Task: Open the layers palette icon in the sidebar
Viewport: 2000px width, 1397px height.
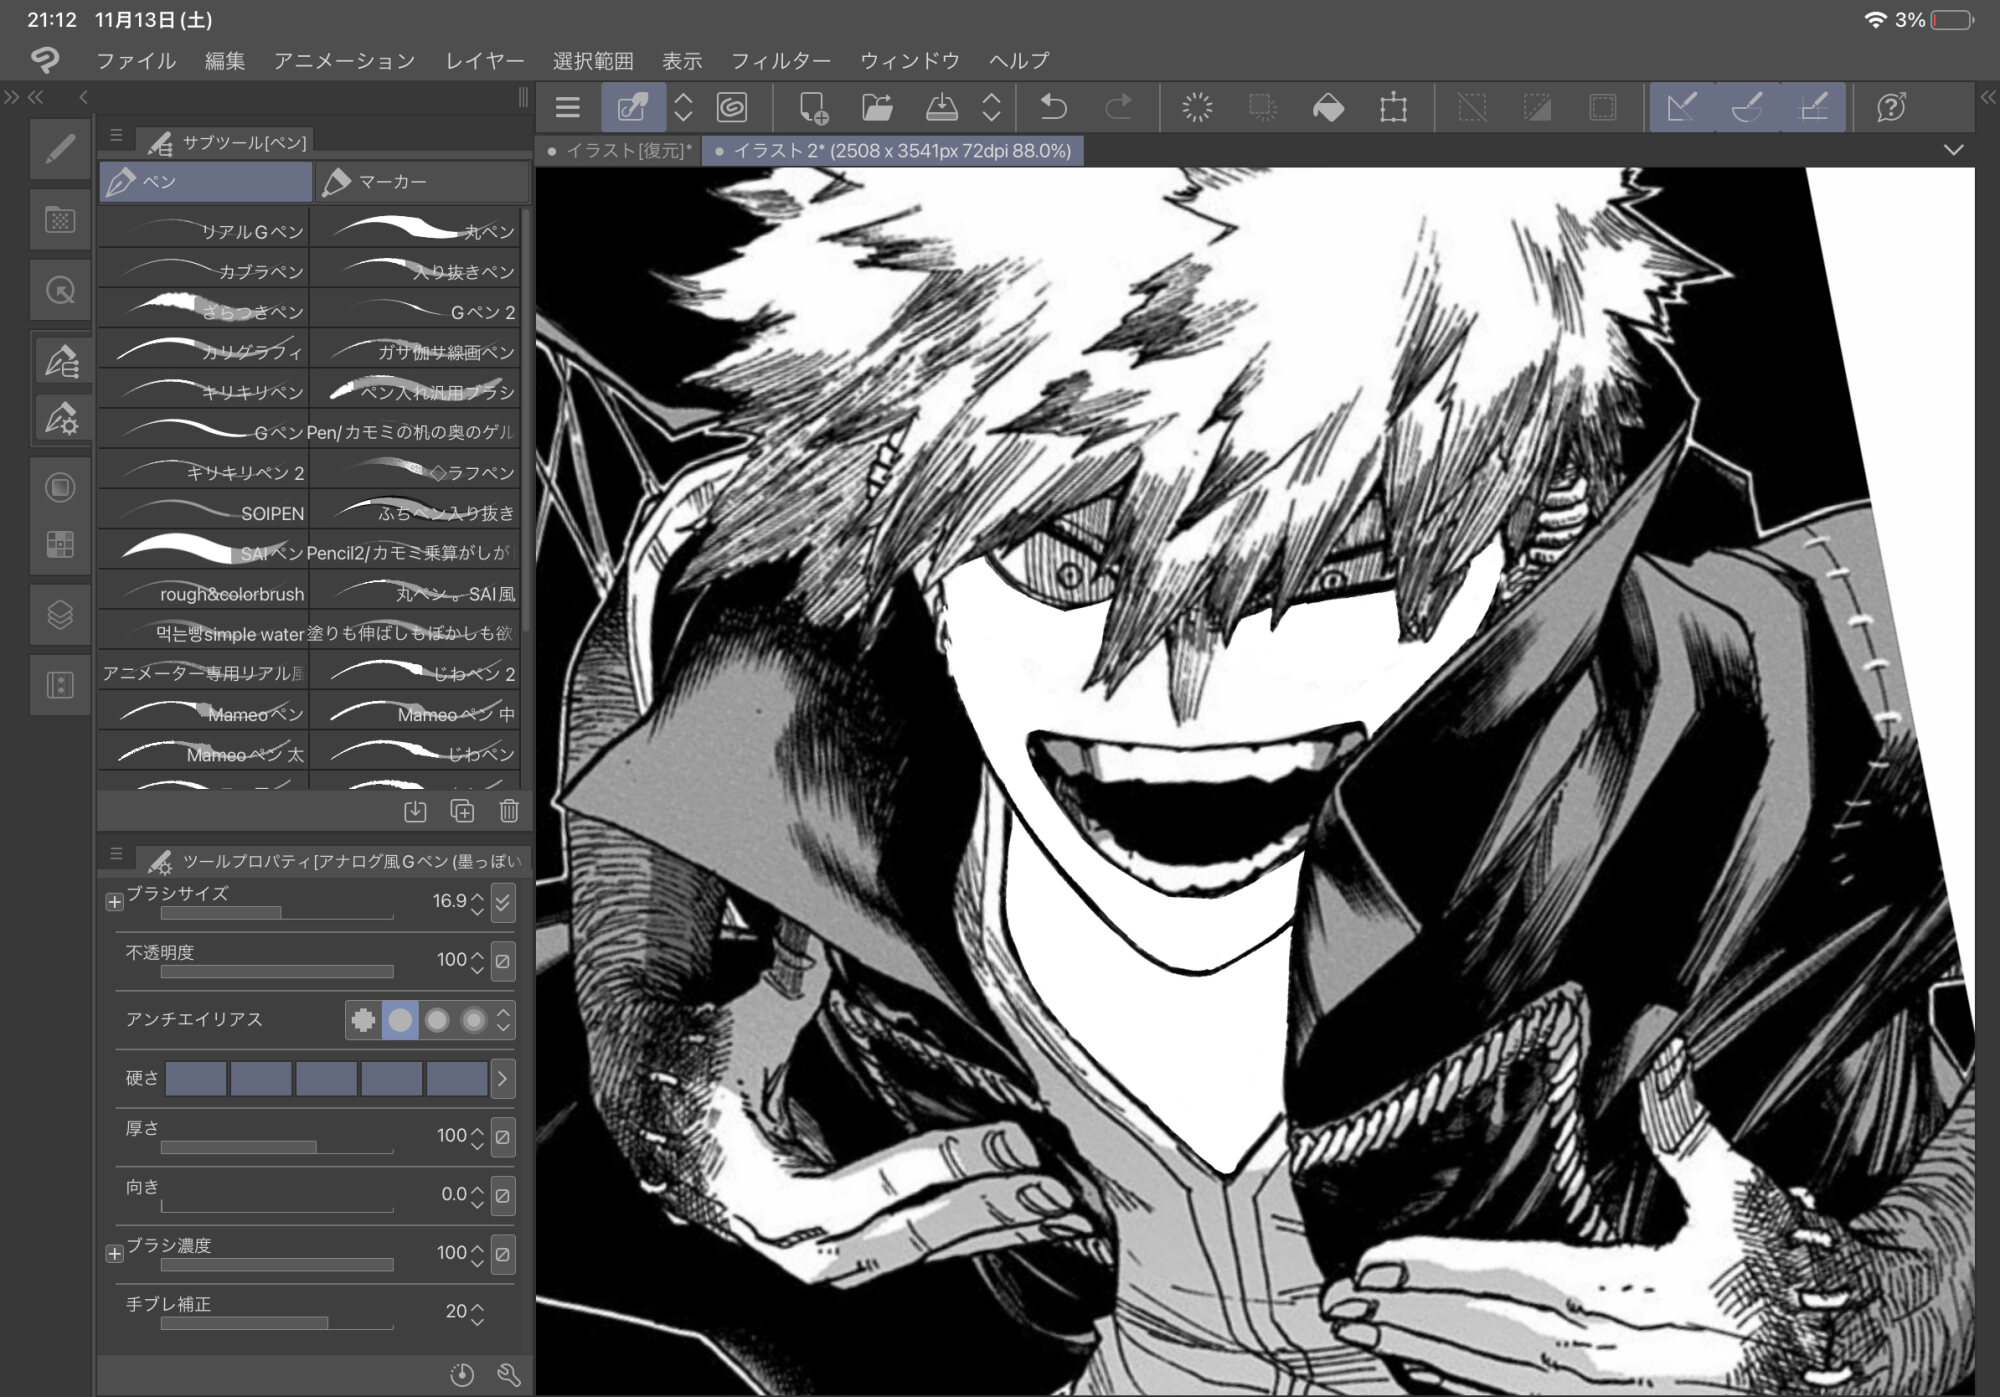Action: coord(60,614)
